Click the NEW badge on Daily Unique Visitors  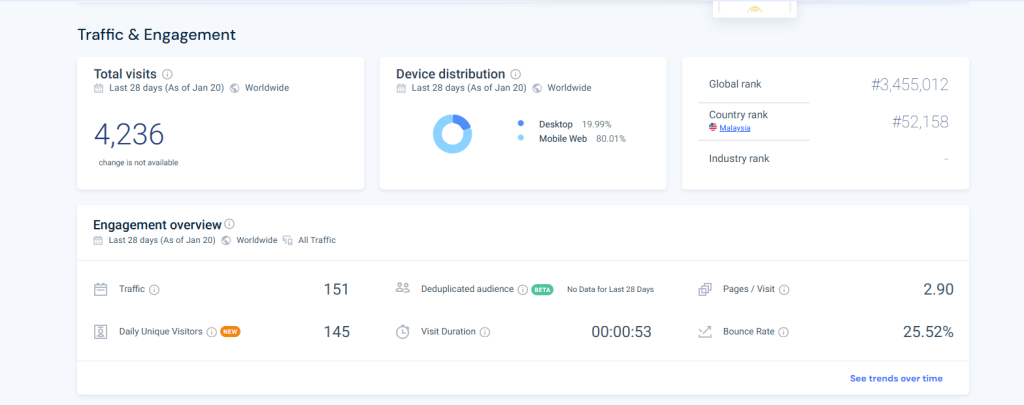(x=230, y=332)
